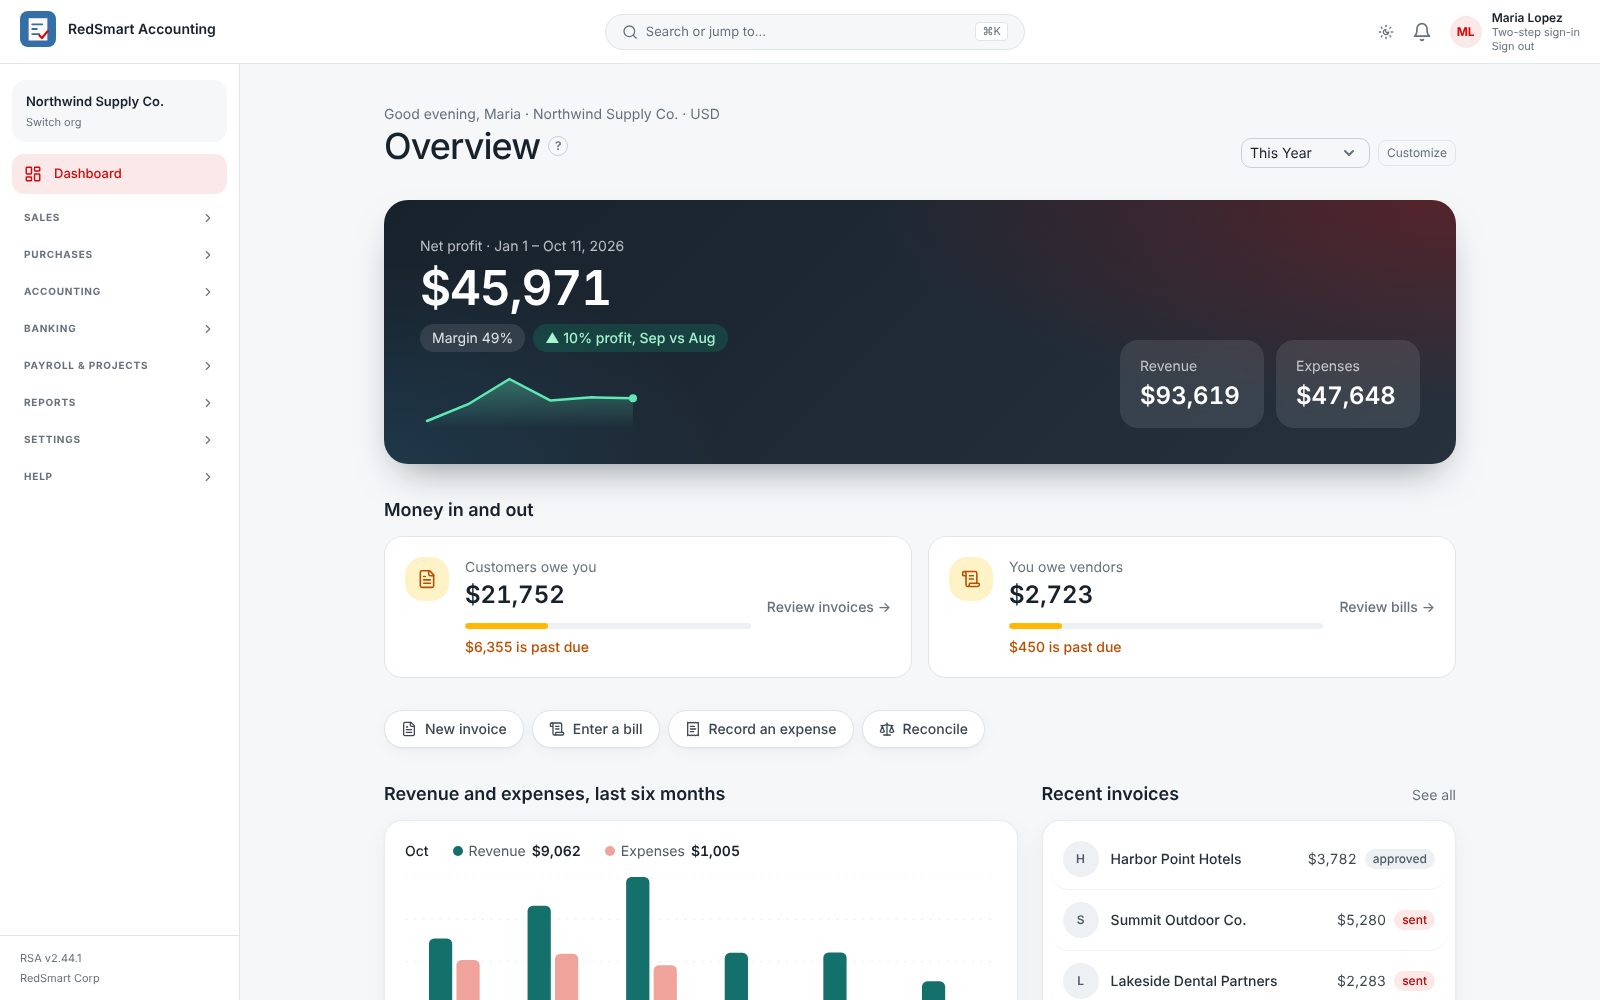Click the Revenue legend in the chart
Image resolution: width=1600 pixels, height=1000 pixels.
(517, 851)
